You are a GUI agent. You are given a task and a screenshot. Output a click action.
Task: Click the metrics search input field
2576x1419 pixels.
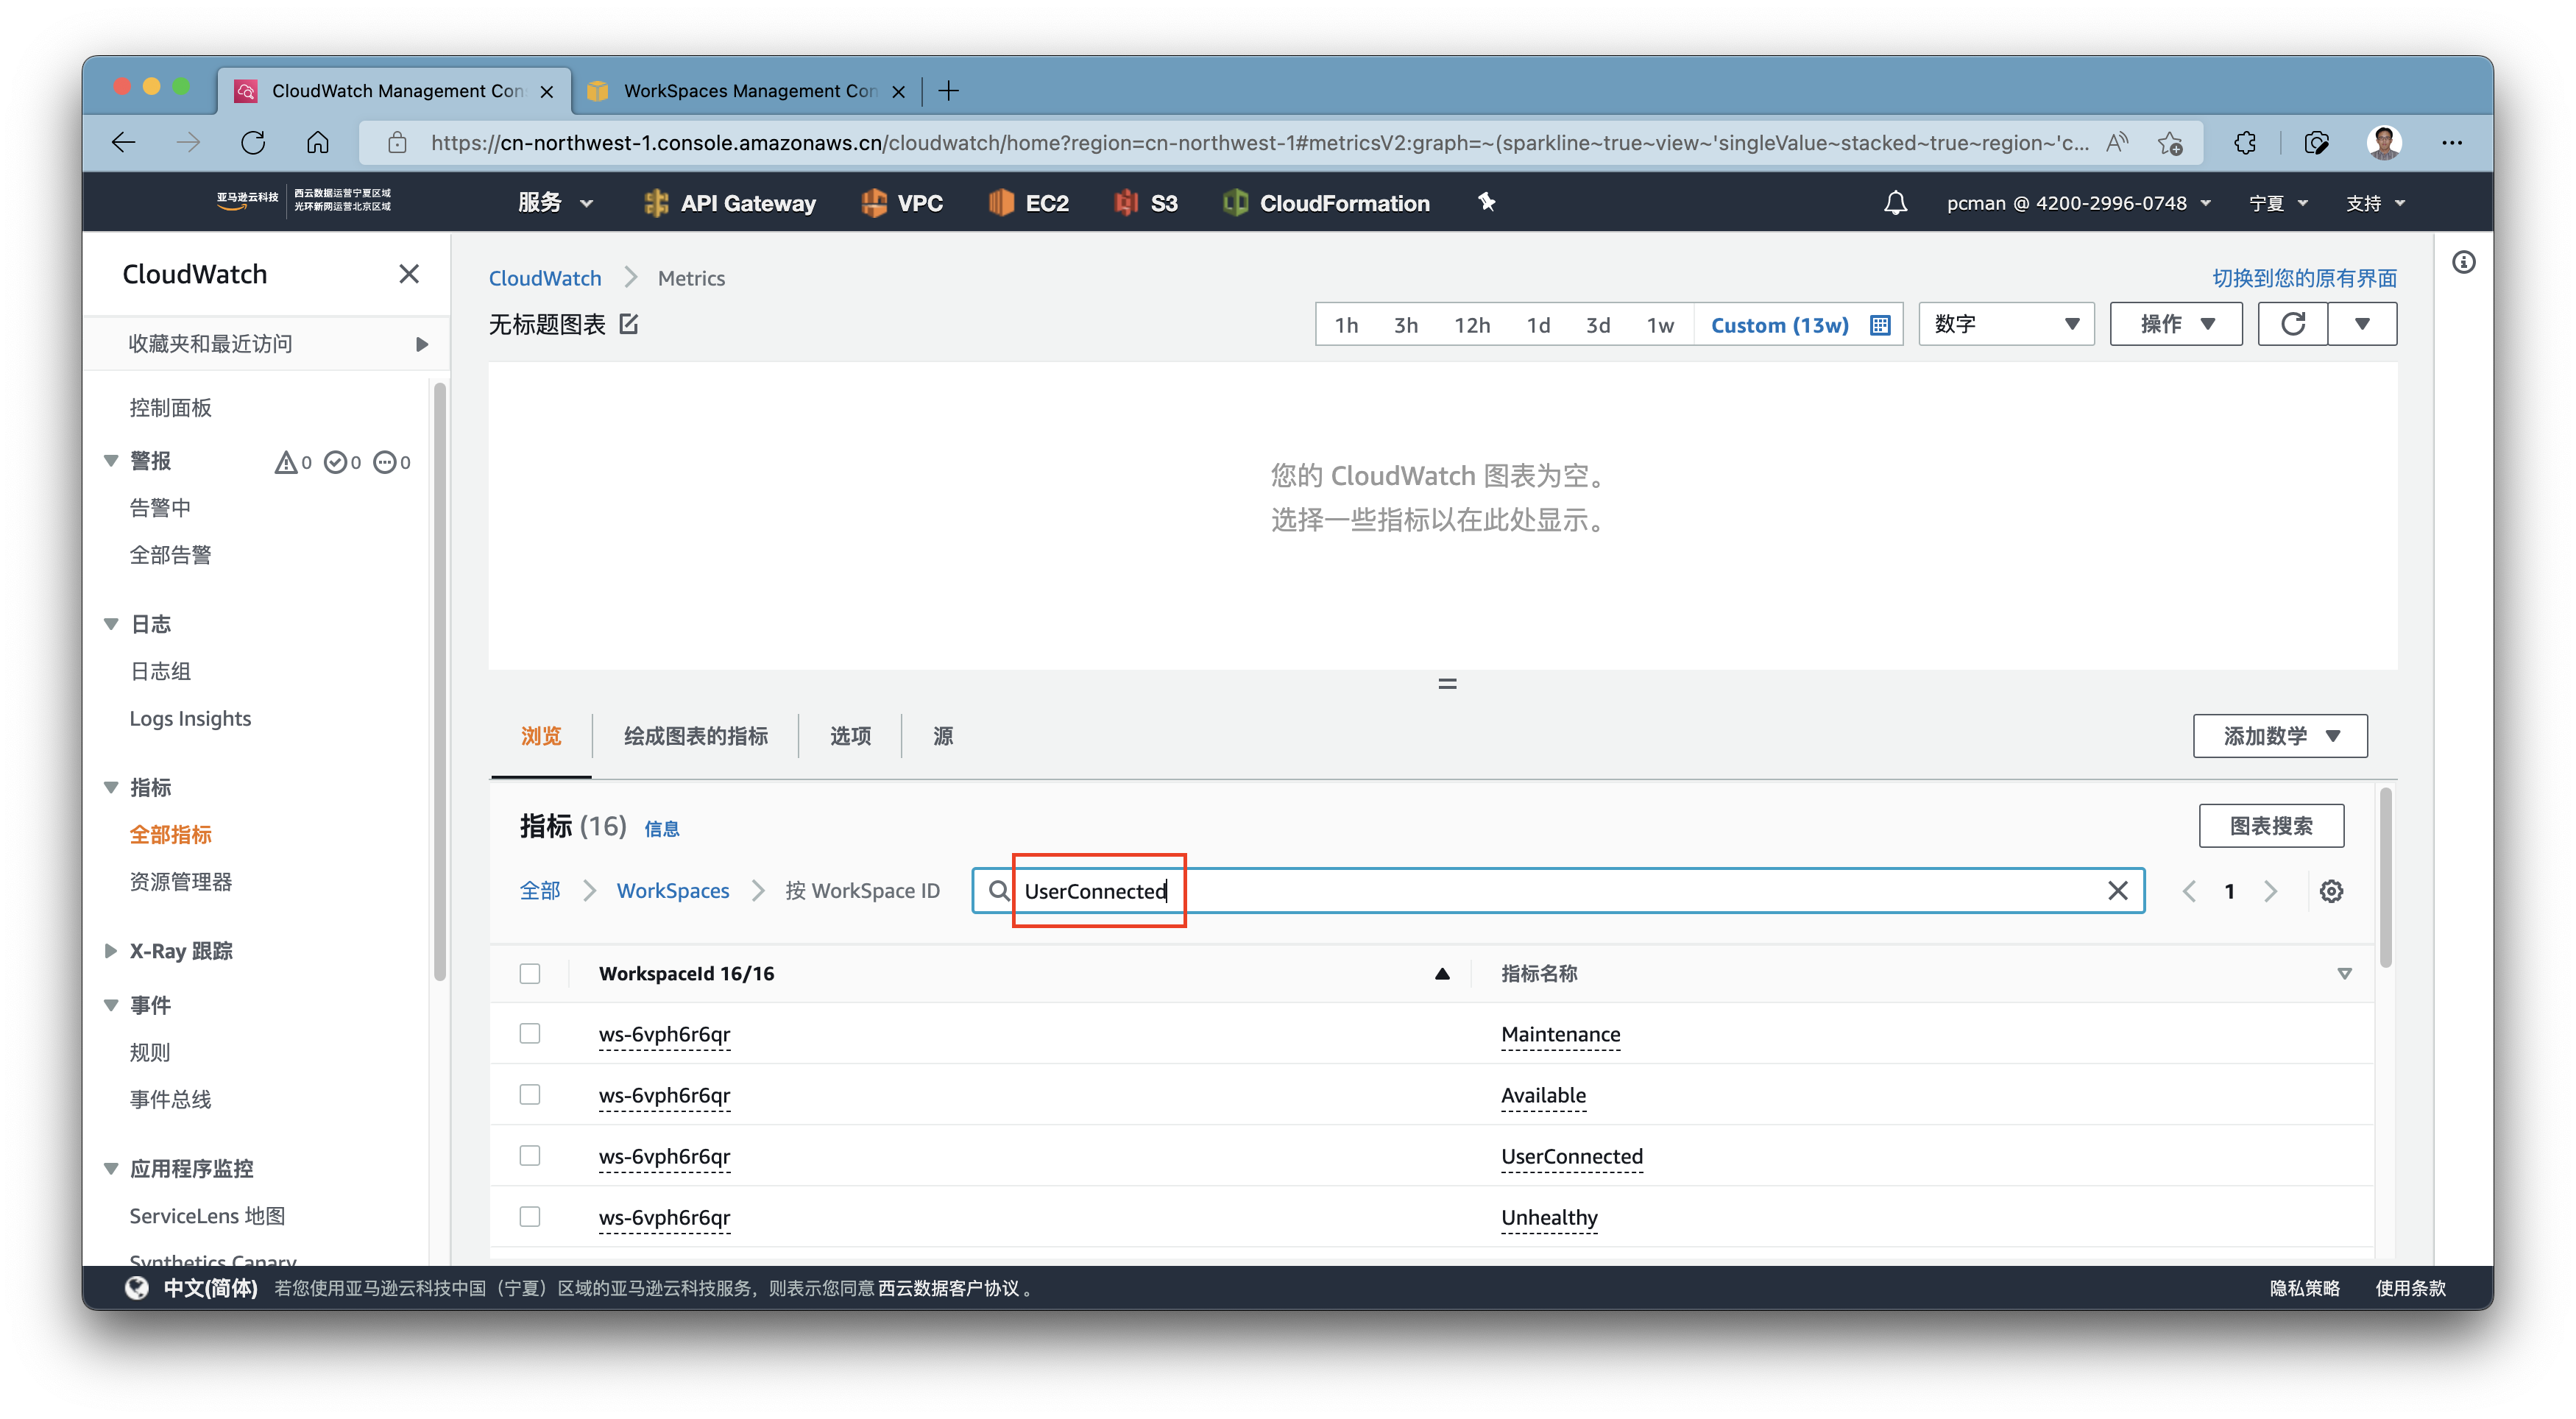1558,891
